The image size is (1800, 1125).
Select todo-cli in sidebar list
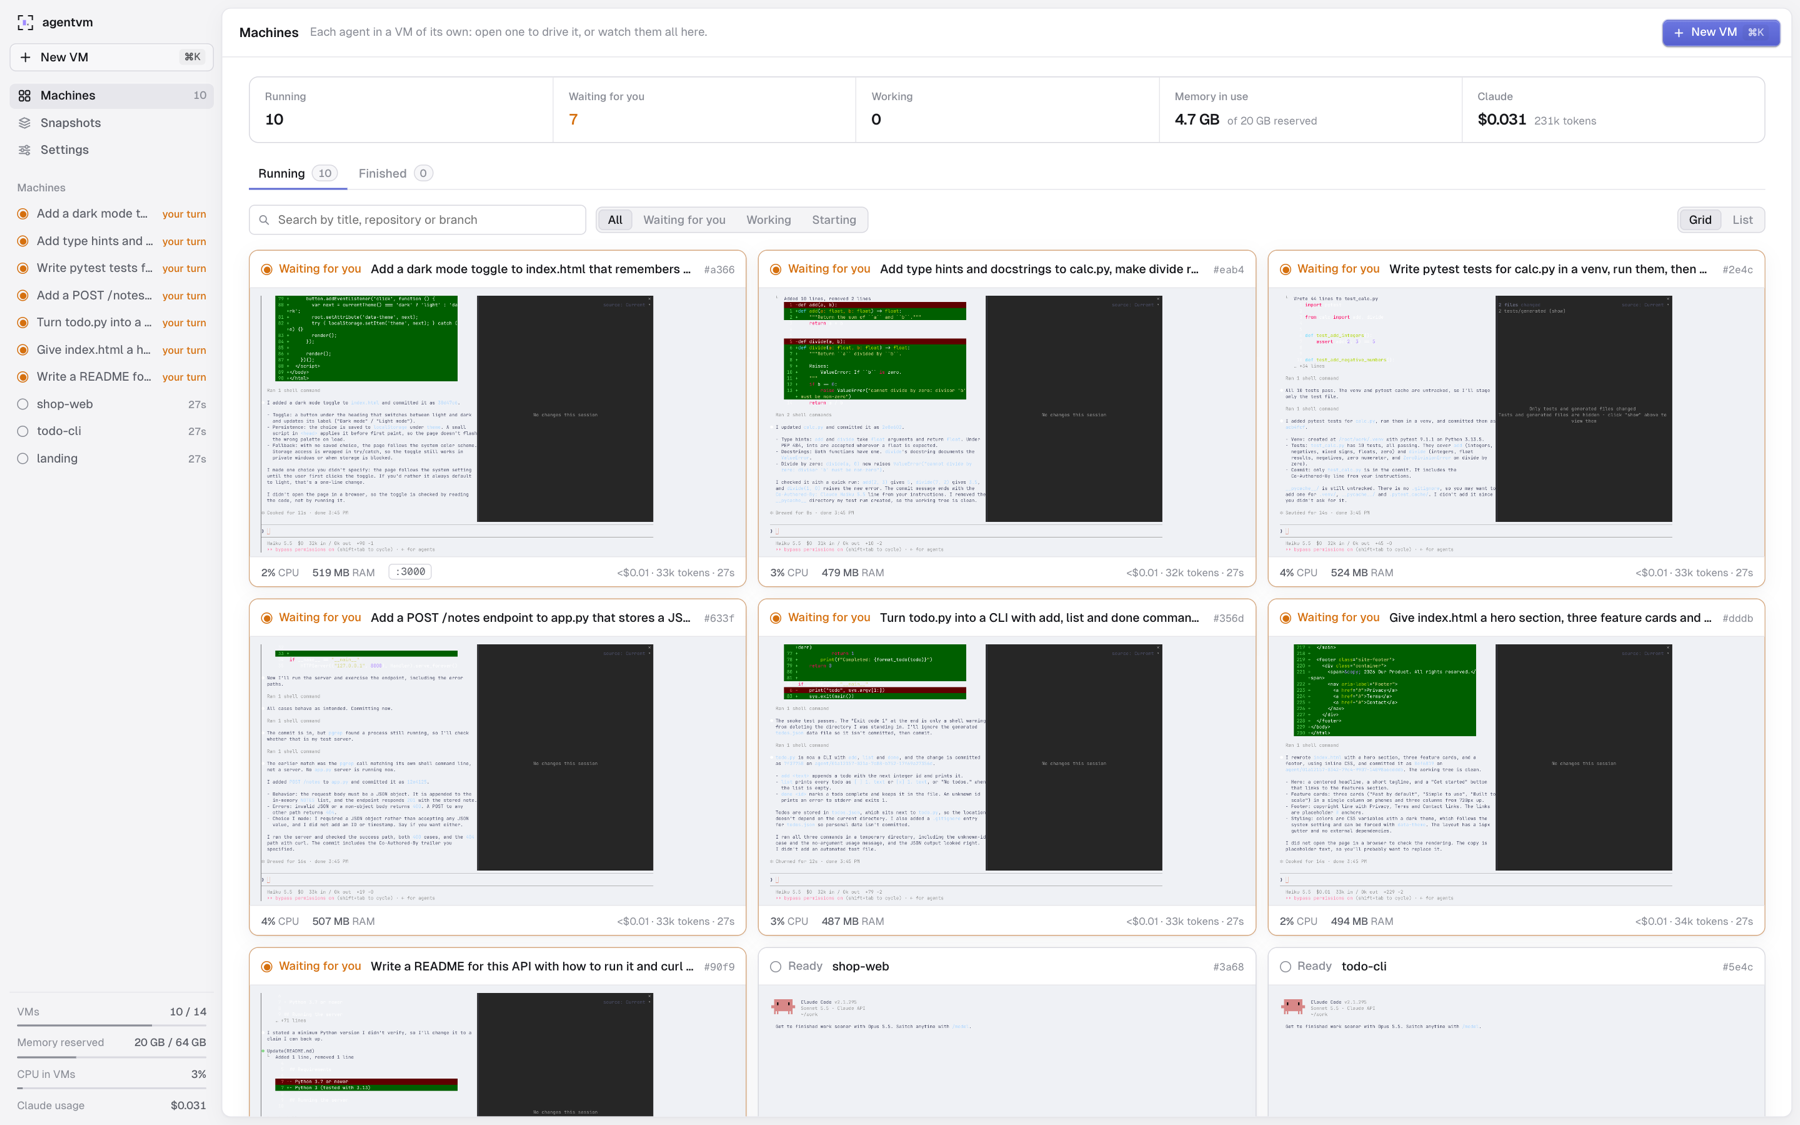click(x=111, y=432)
